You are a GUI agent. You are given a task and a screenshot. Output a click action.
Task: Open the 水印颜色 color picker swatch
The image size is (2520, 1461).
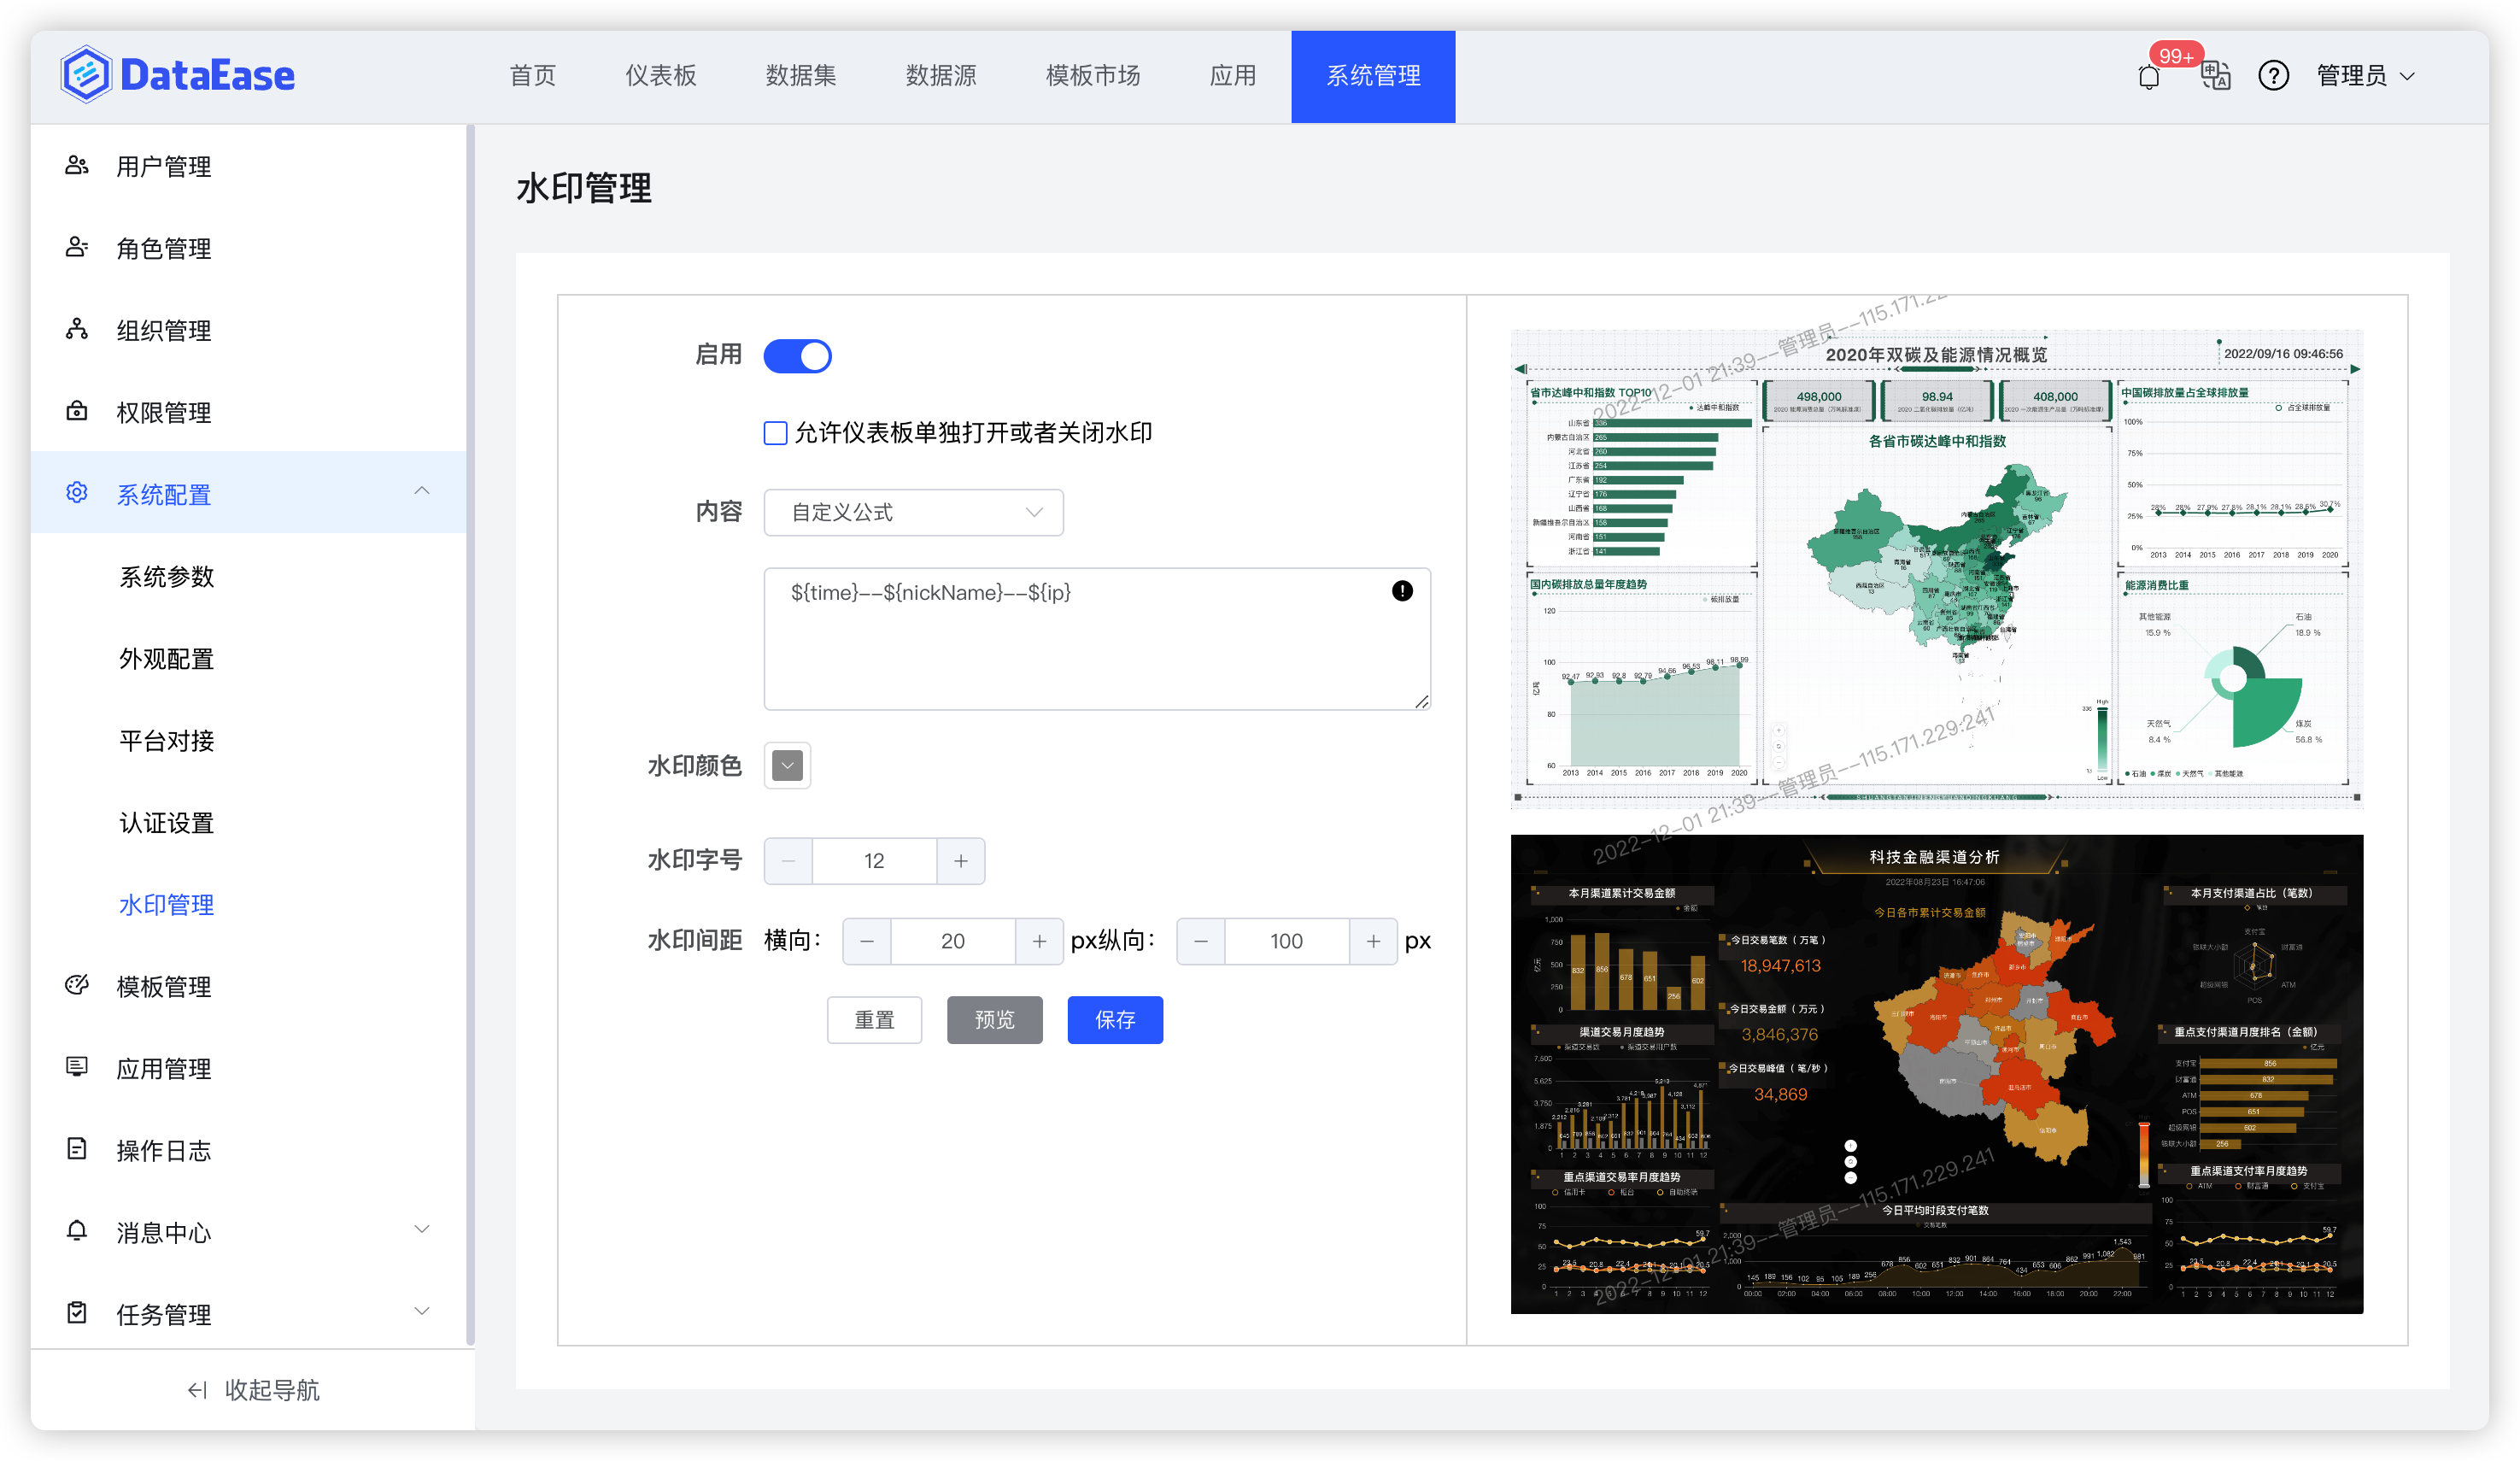coord(787,766)
